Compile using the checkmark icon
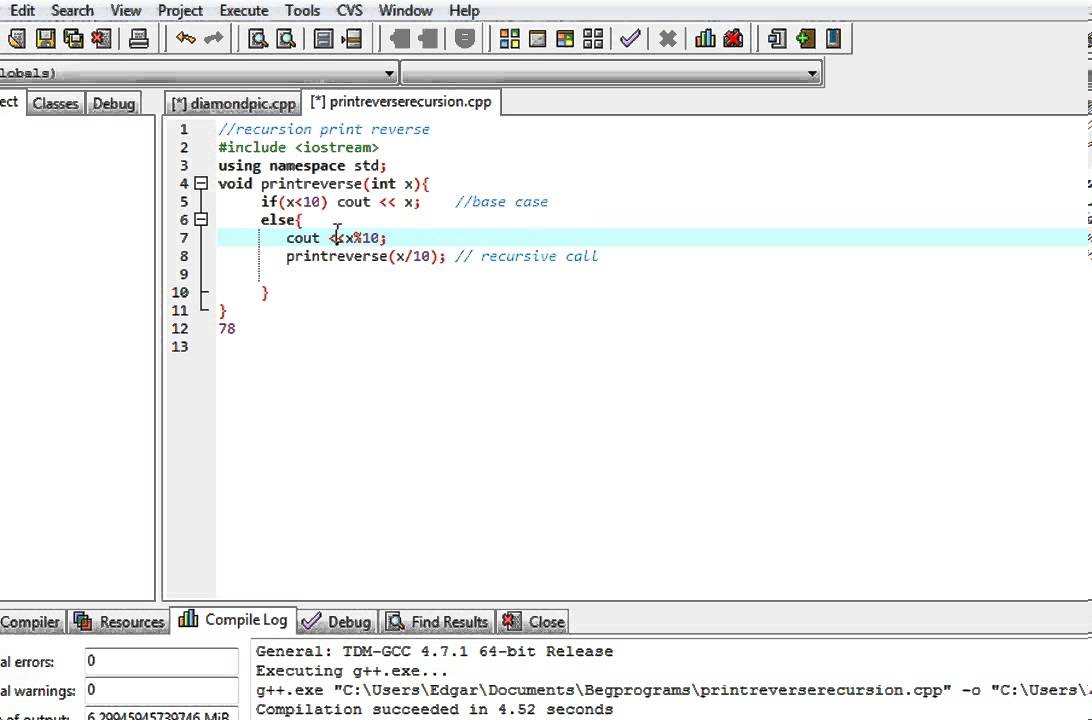1092x720 pixels. point(630,38)
